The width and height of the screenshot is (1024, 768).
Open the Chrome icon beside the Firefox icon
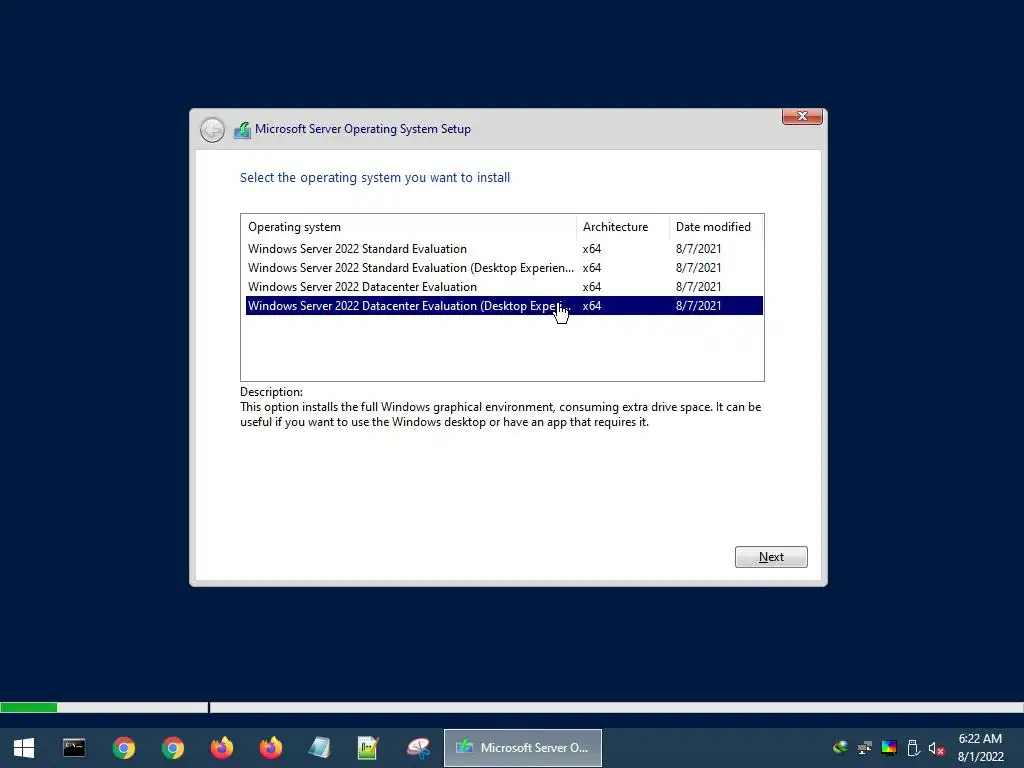[172, 748]
